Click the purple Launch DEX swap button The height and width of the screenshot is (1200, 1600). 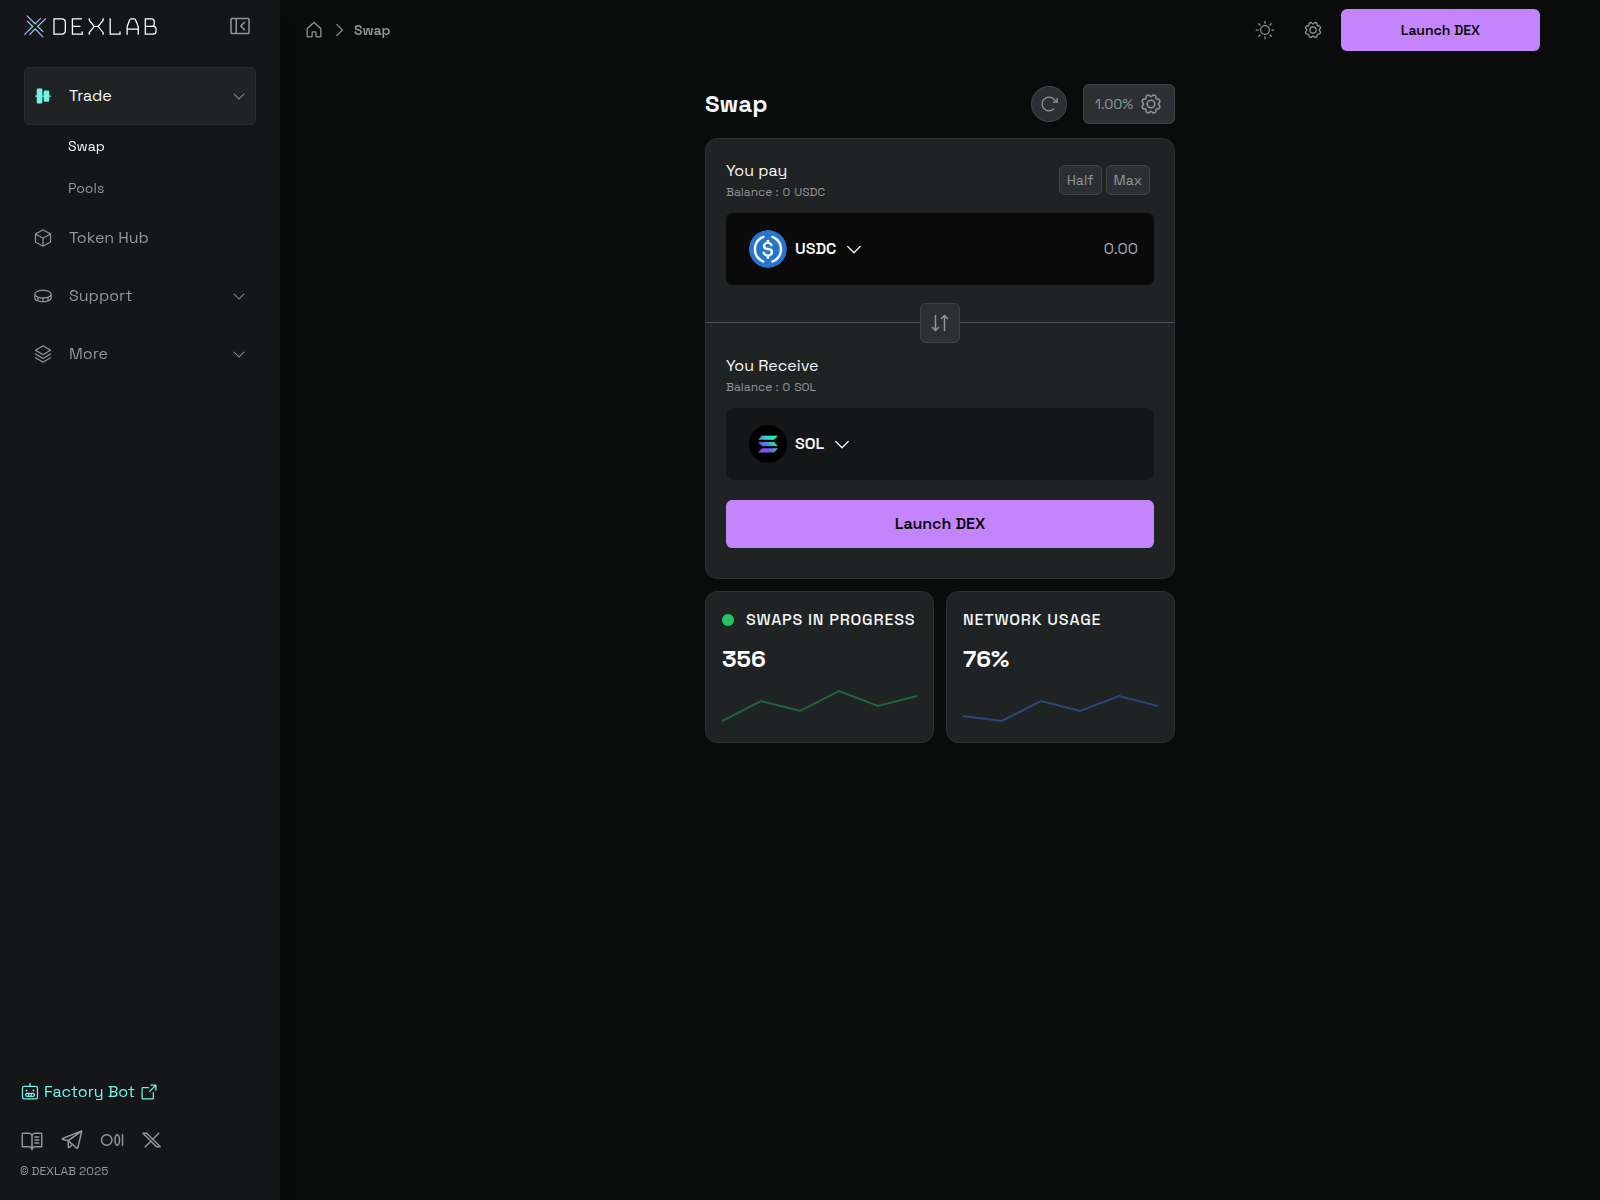tap(939, 523)
